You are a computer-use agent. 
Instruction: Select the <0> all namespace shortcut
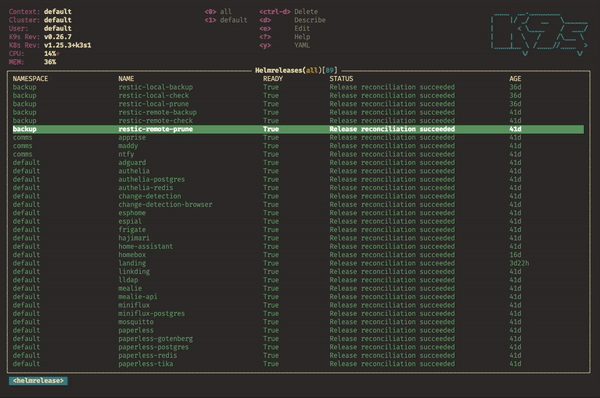coord(218,12)
